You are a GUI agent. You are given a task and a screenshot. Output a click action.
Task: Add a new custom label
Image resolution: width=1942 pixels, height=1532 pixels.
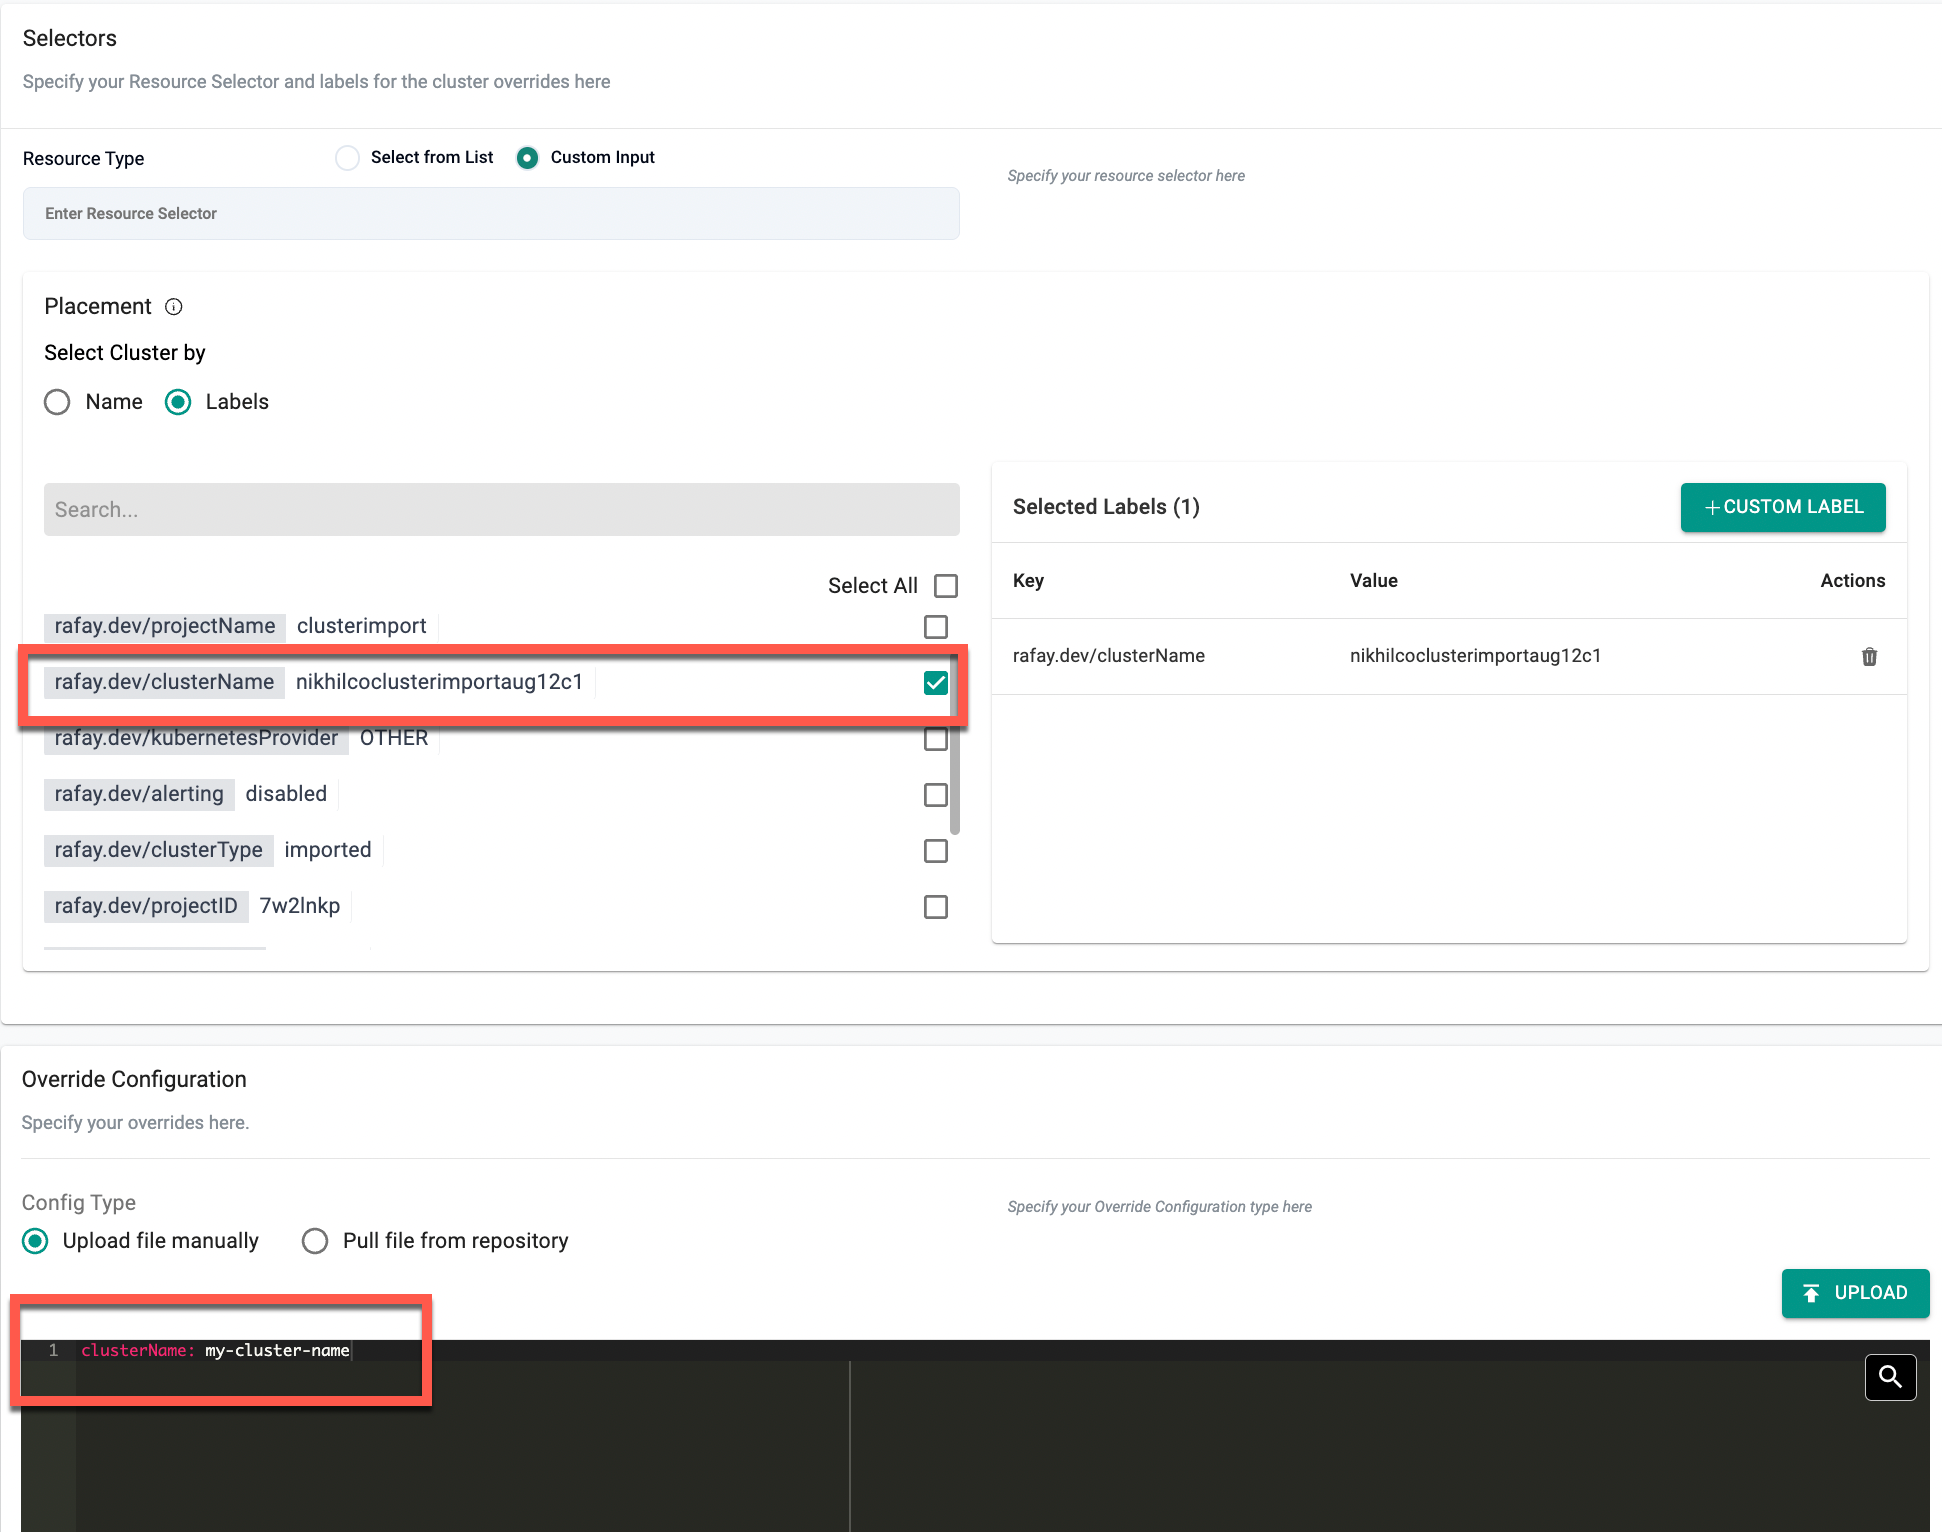click(x=1783, y=507)
